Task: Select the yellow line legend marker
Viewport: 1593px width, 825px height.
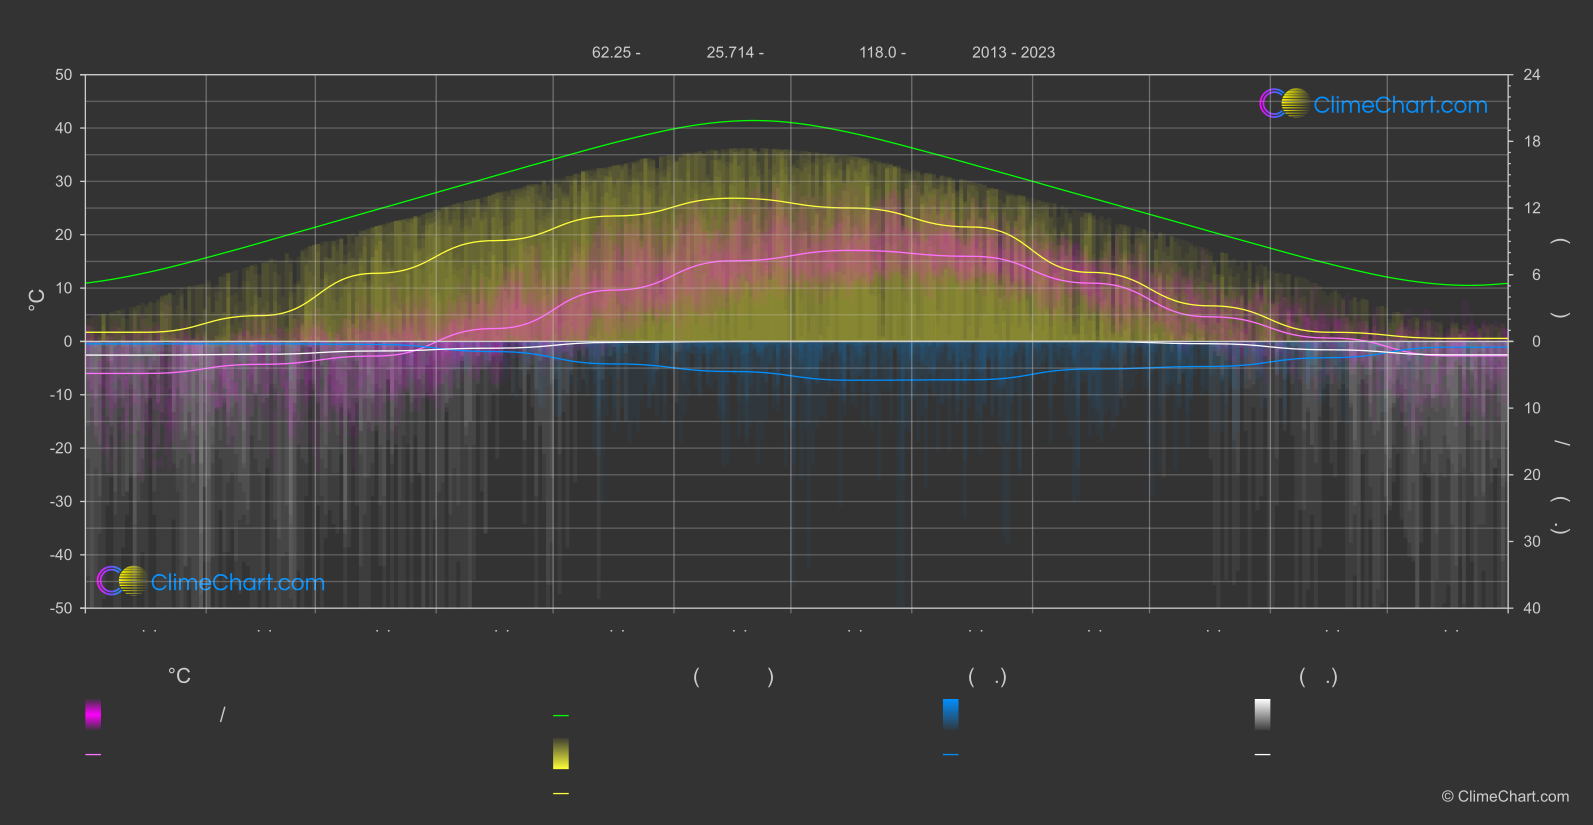Action: point(561,794)
